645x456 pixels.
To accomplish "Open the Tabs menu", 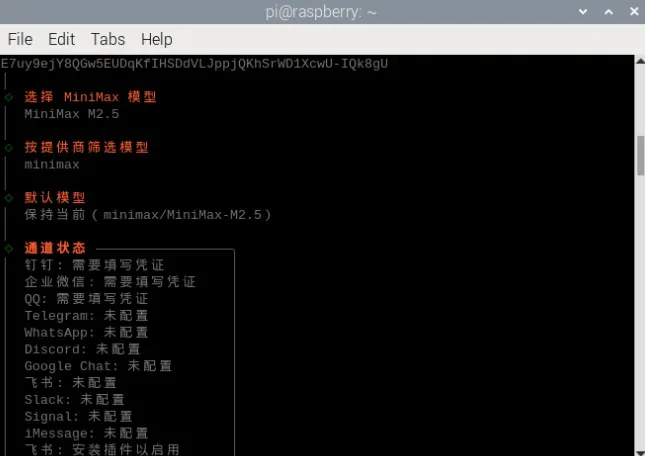I will [108, 39].
